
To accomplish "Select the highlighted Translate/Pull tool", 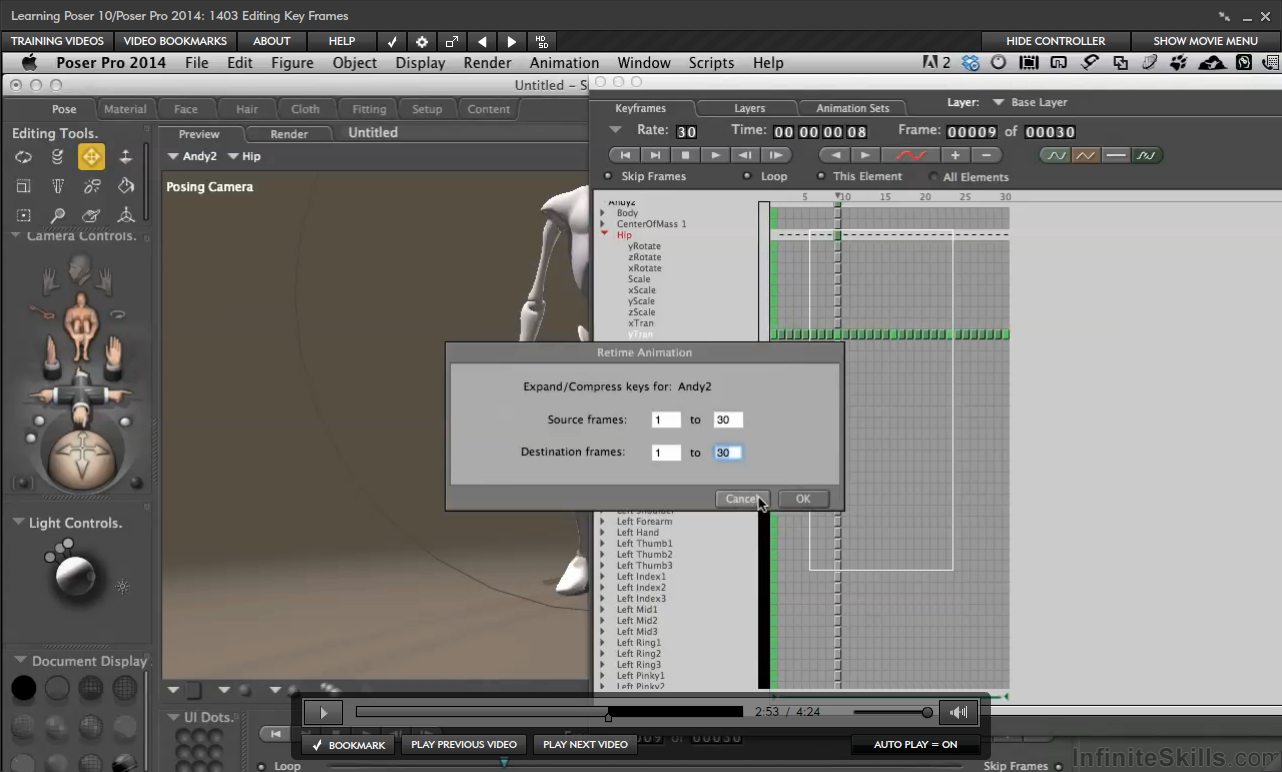I will (x=91, y=156).
